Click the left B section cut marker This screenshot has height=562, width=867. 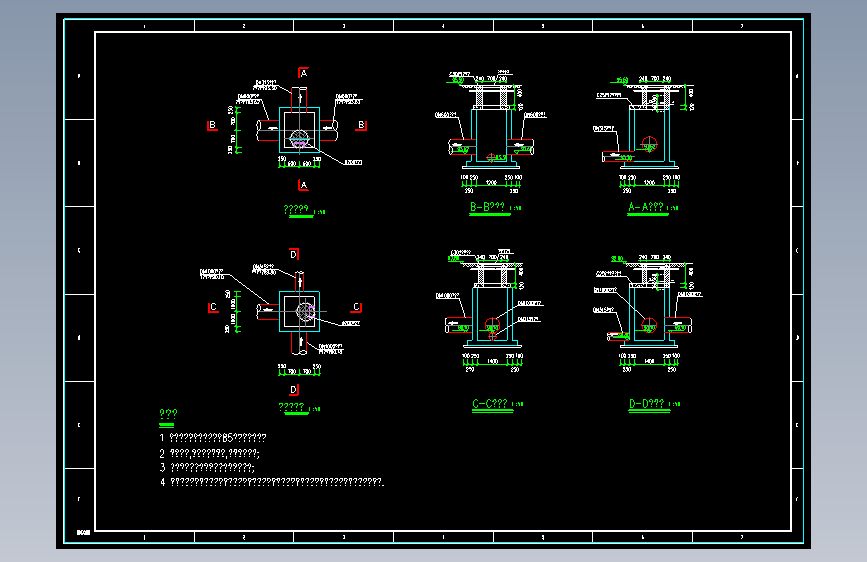click(212, 125)
